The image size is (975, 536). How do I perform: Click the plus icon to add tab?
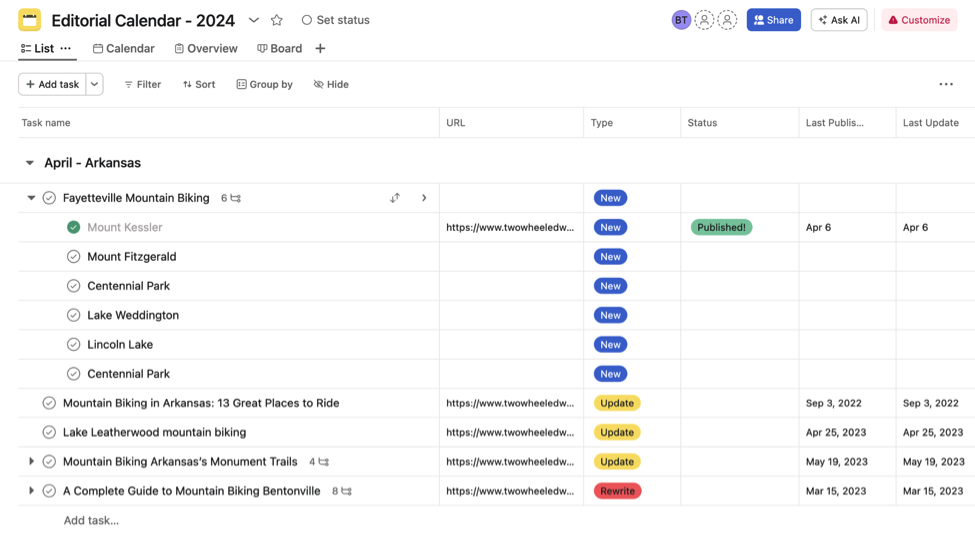click(x=320, y=48)
